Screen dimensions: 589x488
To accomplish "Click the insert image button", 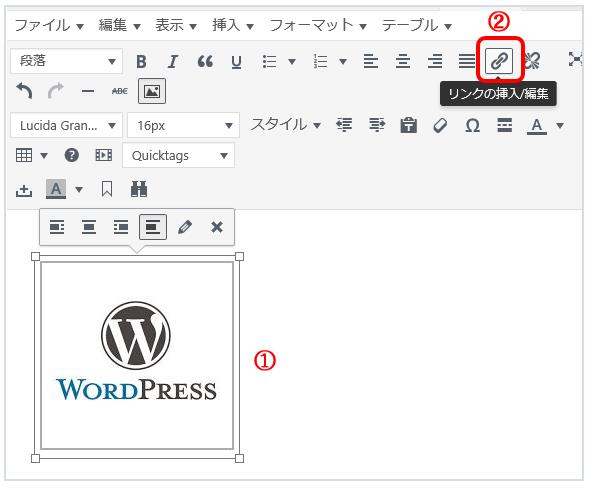I will [152, 91].
